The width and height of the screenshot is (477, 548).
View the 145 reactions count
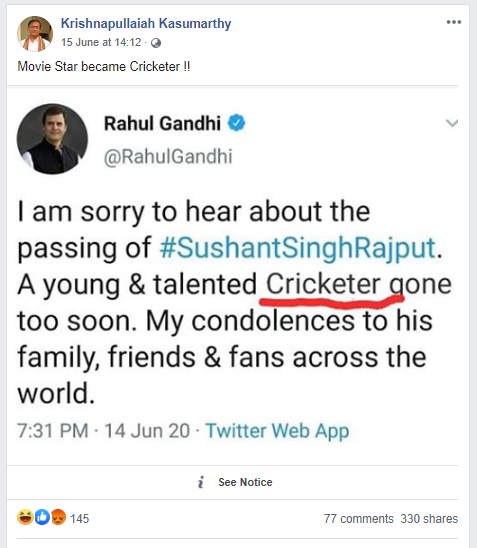pos(80,518)
